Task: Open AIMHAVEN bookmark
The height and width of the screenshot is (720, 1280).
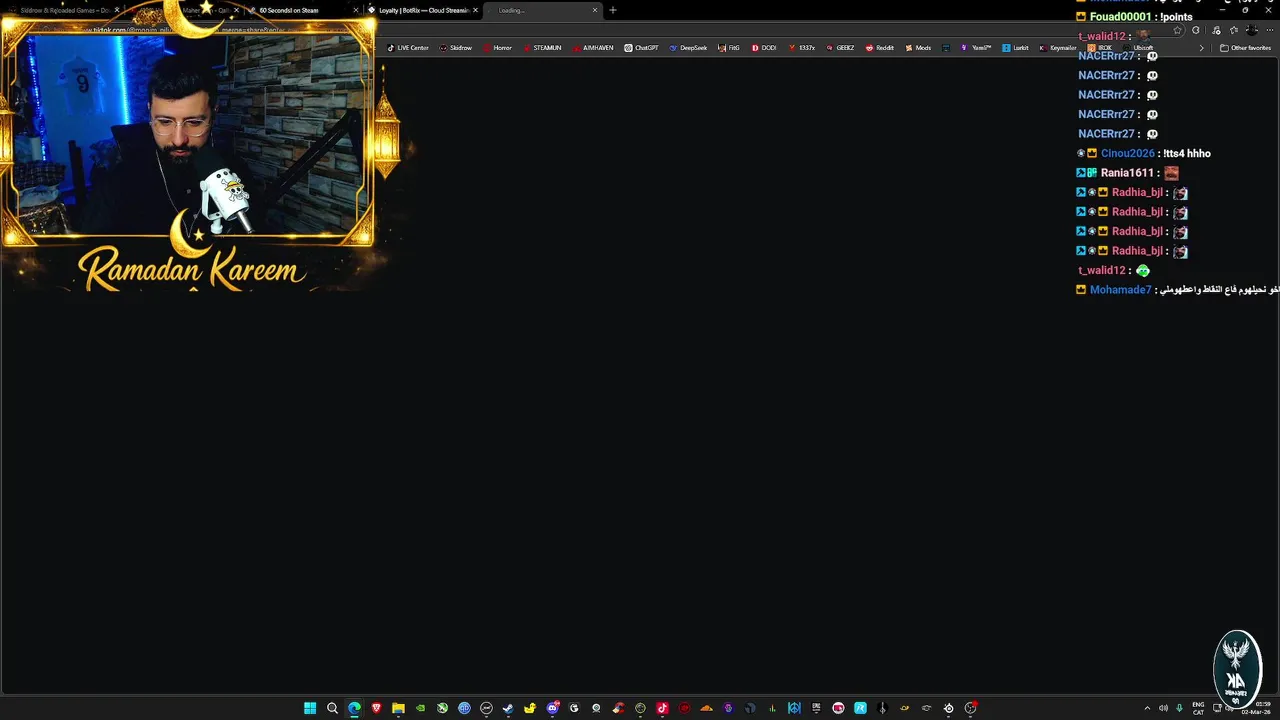Action: point(593,48)
